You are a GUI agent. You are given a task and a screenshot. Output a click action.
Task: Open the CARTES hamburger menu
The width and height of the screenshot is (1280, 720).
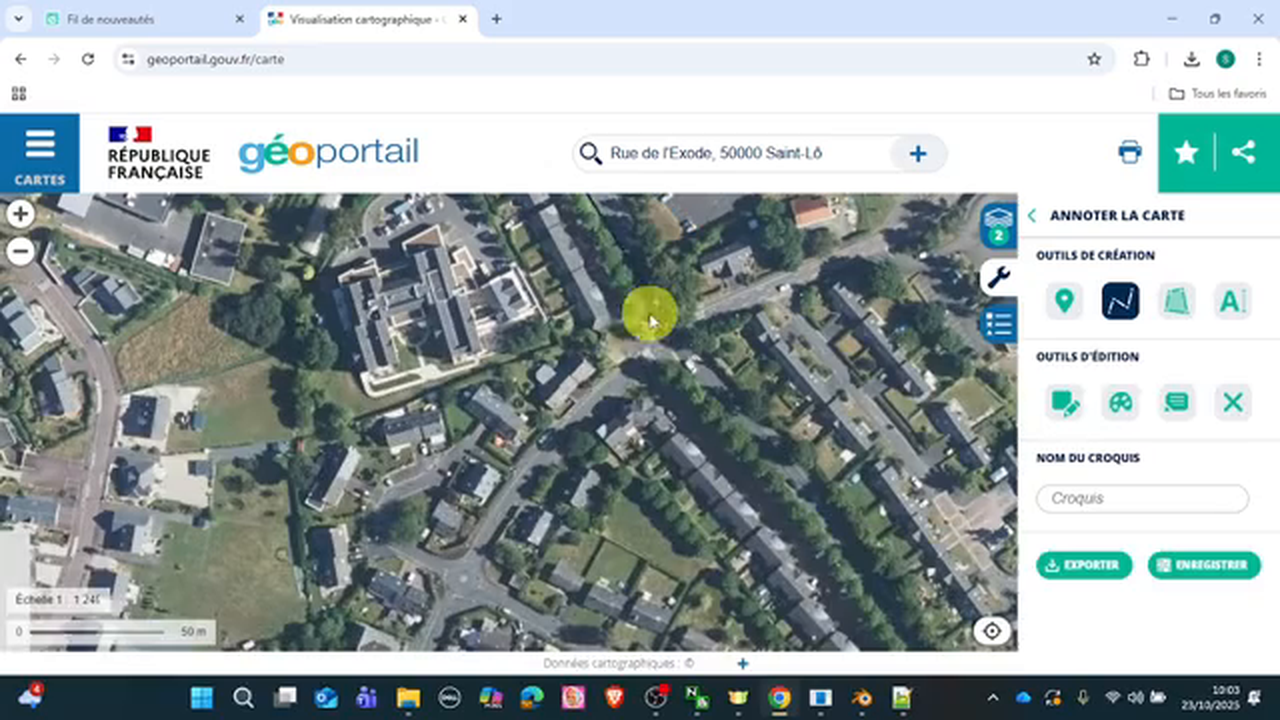coord(40,152)
